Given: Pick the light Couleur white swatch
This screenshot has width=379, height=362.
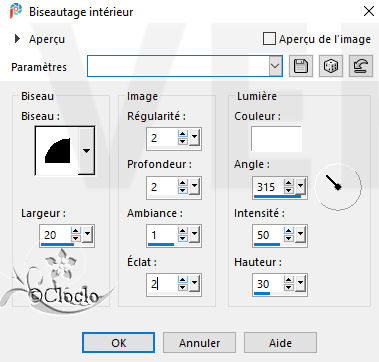Looking at the screenshot, I should coord(276,139).
